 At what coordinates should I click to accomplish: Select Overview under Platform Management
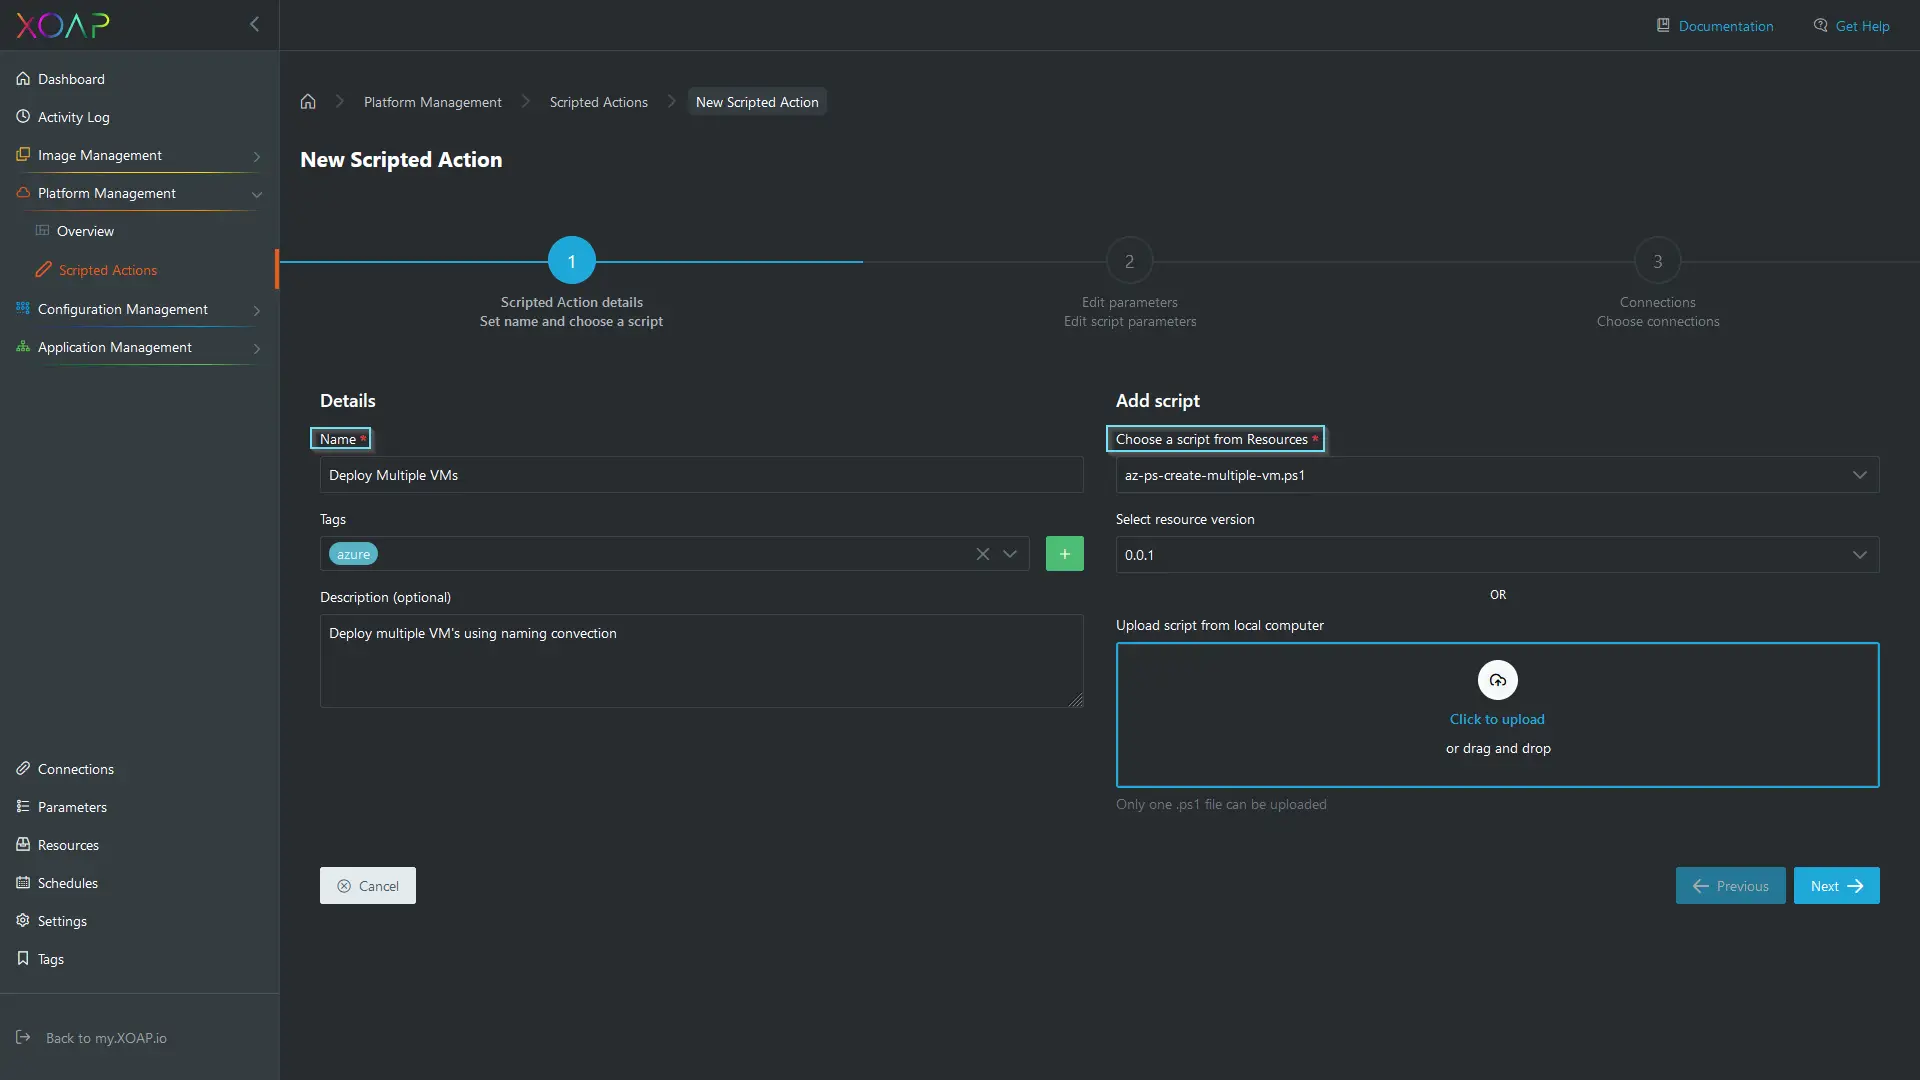tap(85, 231)
